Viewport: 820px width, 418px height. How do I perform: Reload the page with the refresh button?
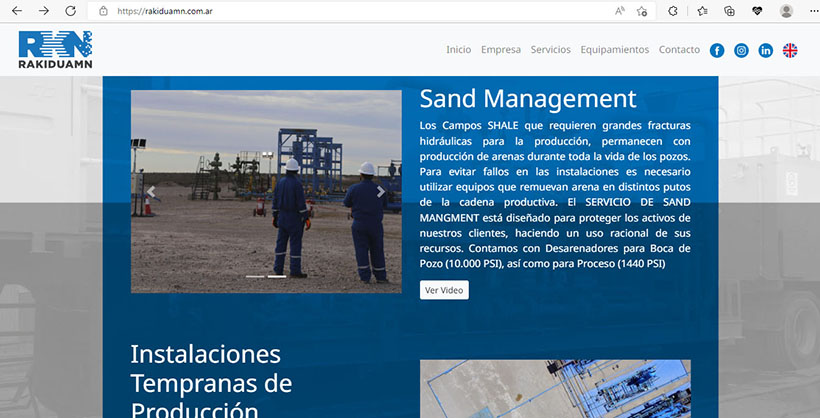(x=70, y=11)
